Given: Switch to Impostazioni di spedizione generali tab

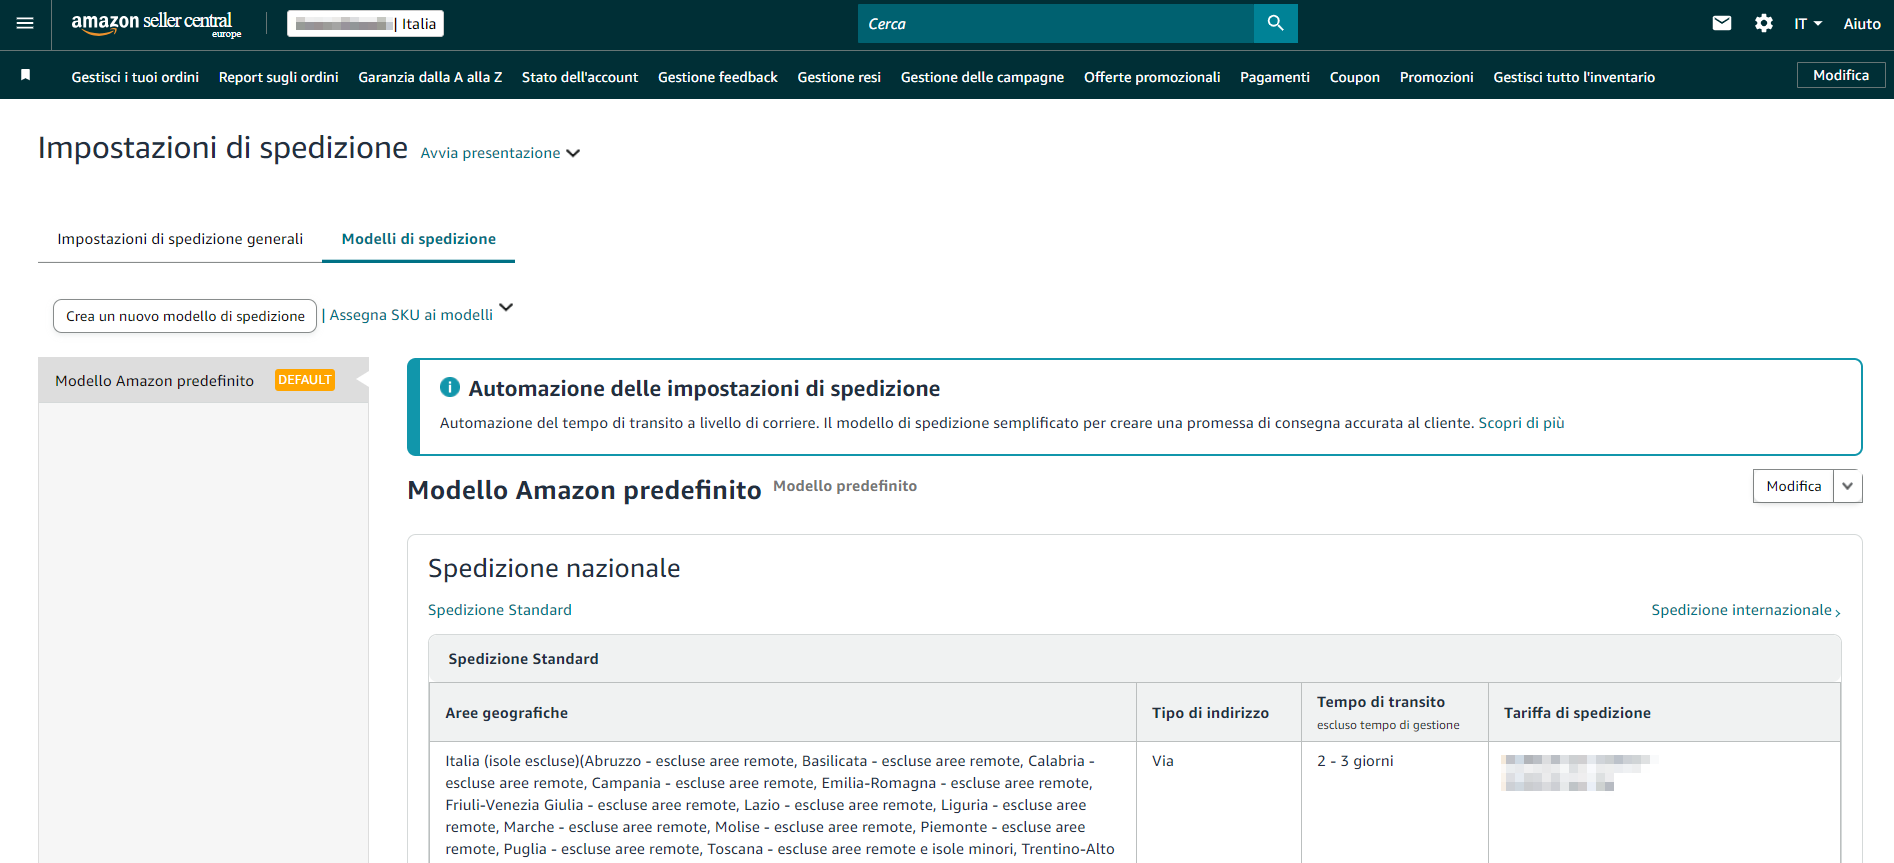Looking at the screenshot, I should [180, 239].
